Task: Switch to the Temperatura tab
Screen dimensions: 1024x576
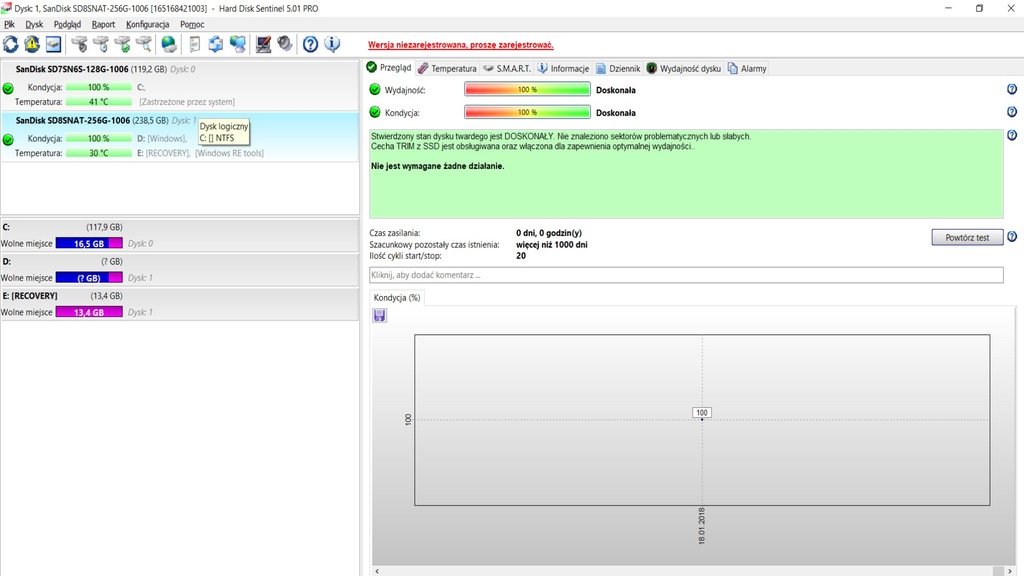Action: coord(447,69)
